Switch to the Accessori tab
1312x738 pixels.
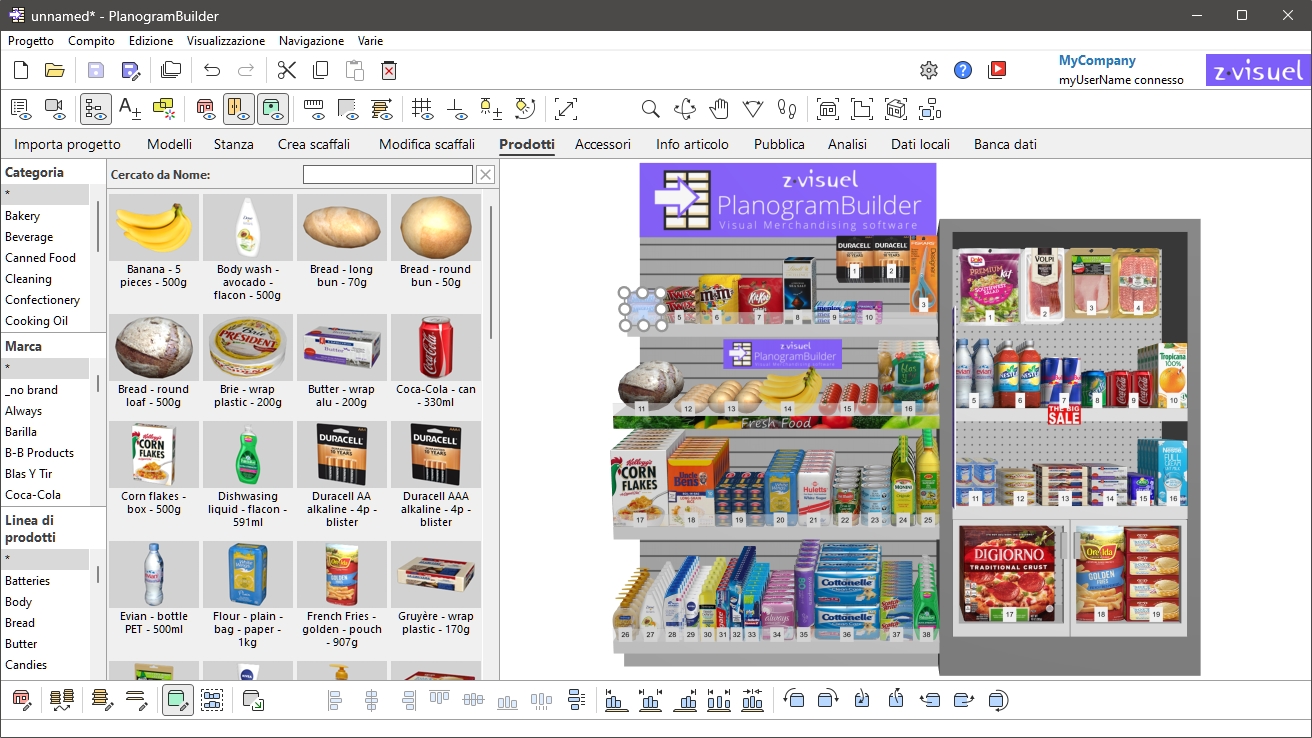click(603, 144)
